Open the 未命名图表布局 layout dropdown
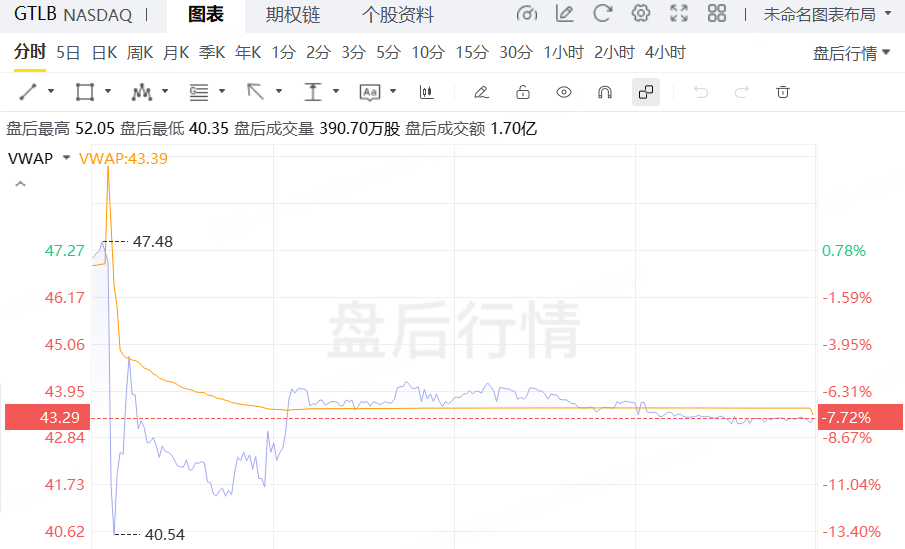 (x=826, y=14)
